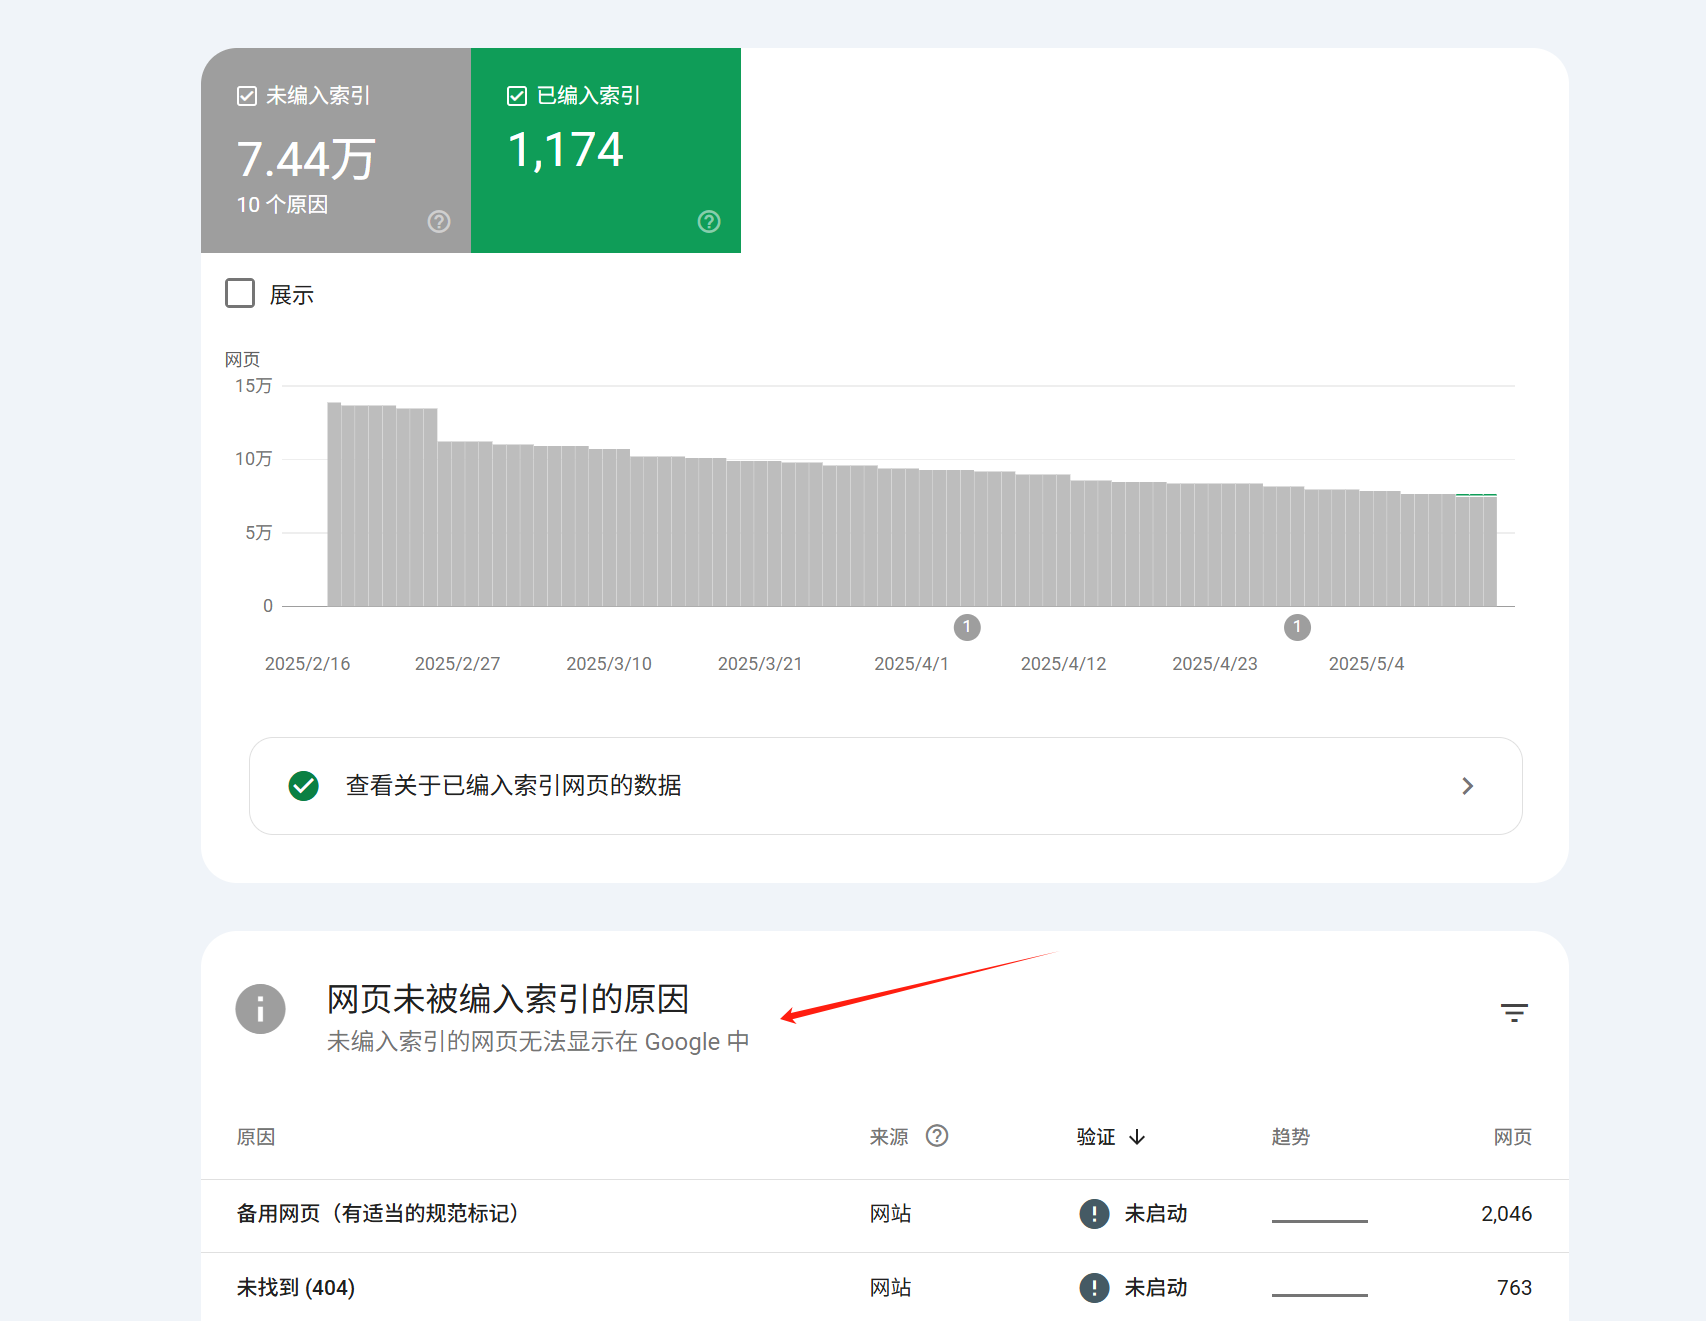Click the 未启动 status icon for 备用网页 row
1706x1321 pixels.
1094,1214
